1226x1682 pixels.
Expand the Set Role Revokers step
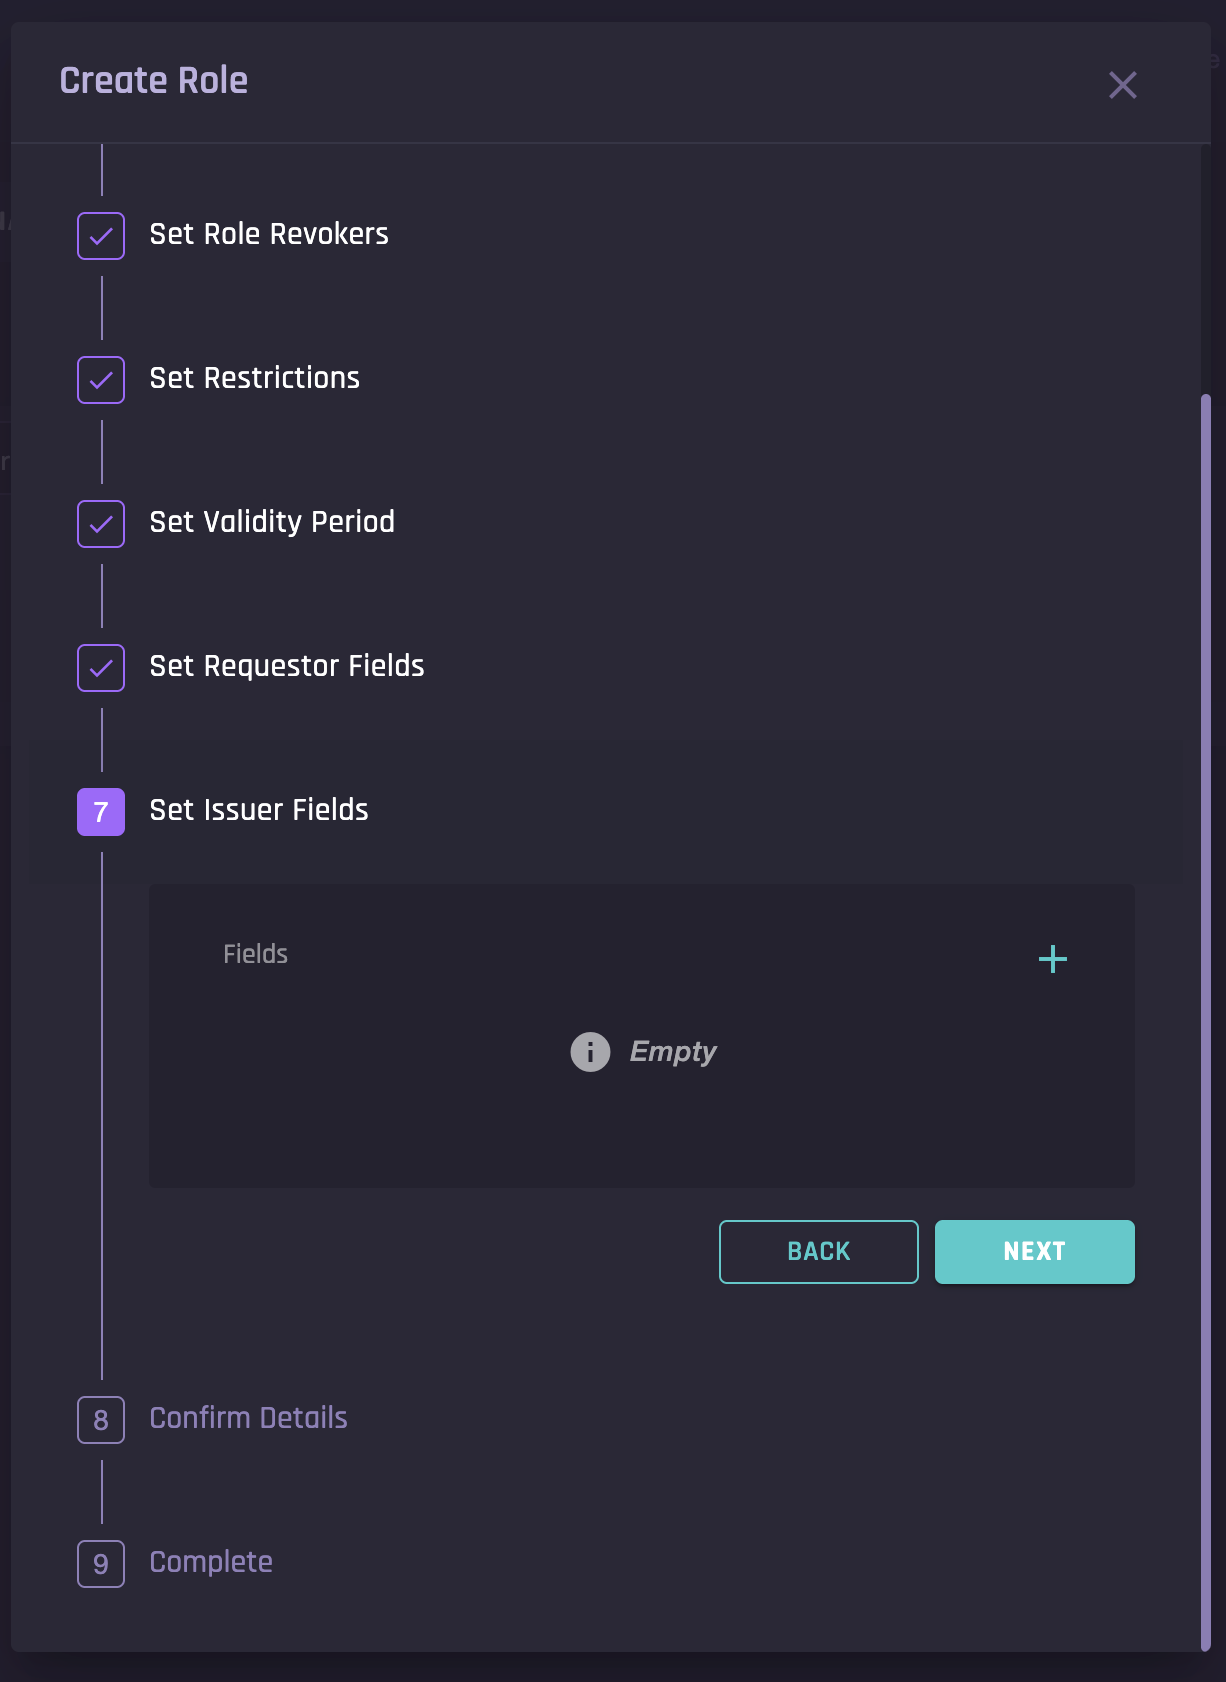tap(269, 234)
